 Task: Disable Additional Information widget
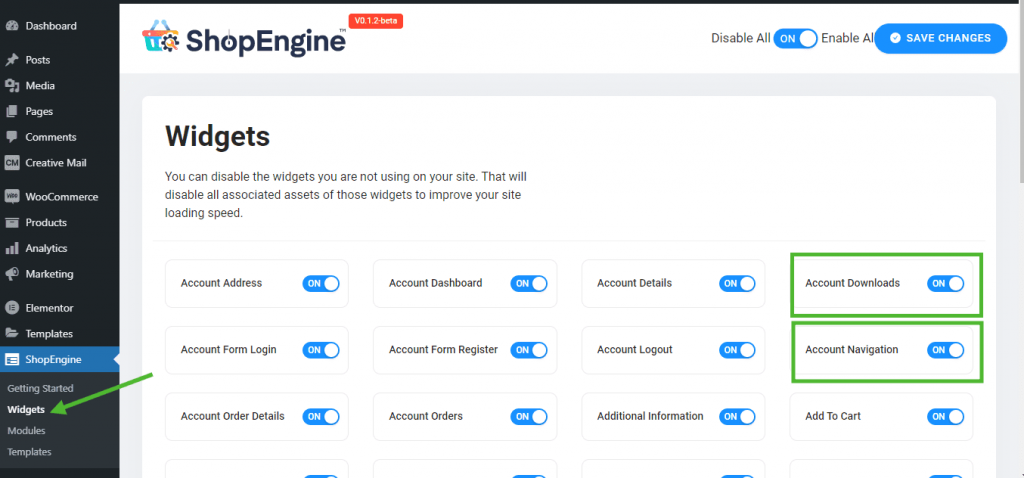[x=737, y=417]
